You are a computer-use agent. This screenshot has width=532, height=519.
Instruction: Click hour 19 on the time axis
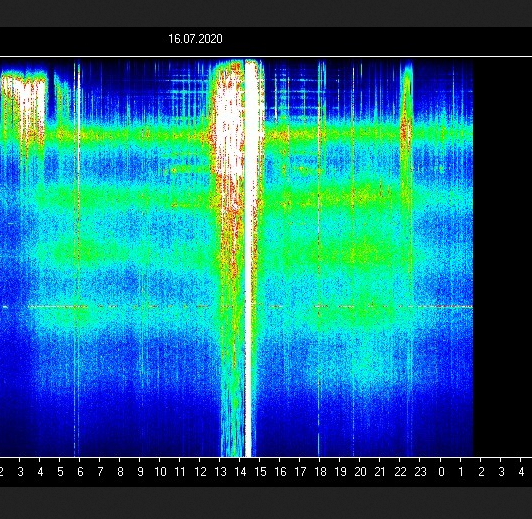(340, 472)
